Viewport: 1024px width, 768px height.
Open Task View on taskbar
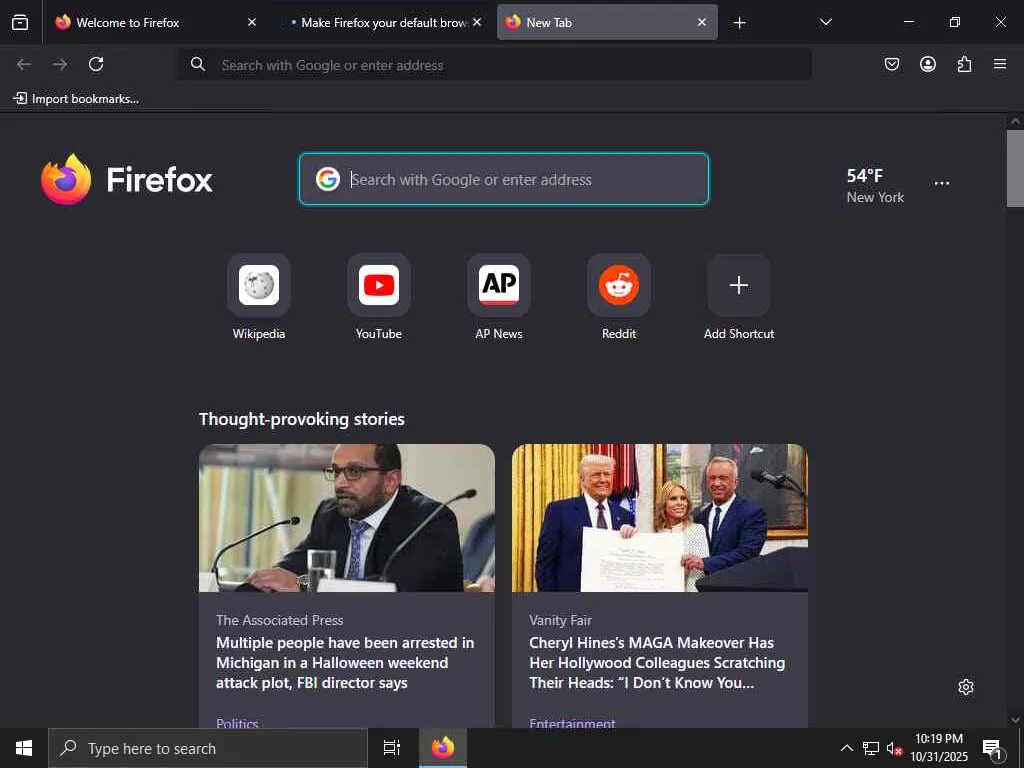391,748
